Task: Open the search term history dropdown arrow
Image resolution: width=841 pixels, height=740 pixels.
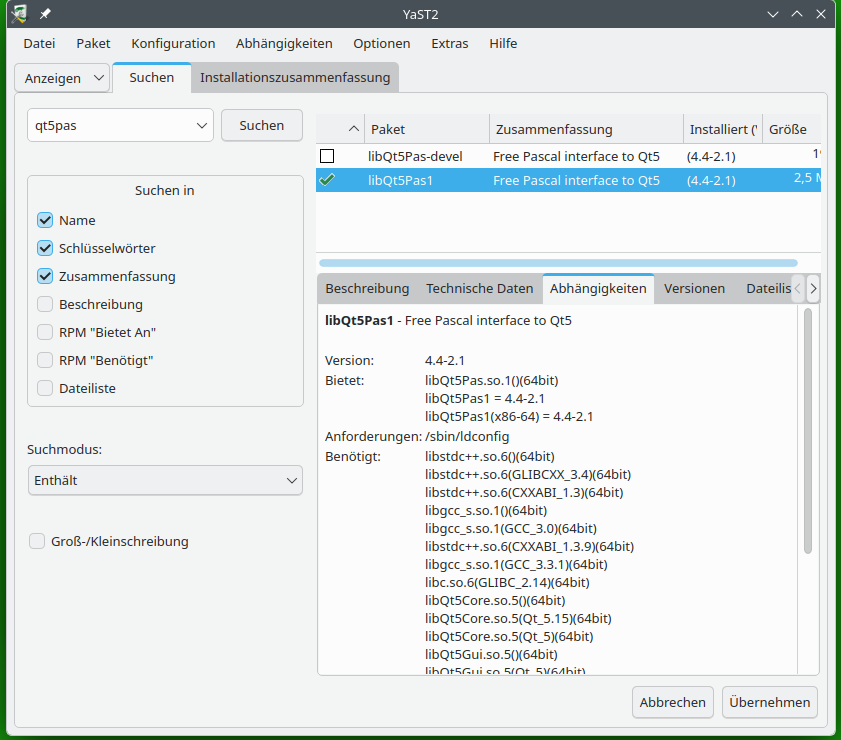Action: [202, 125]
